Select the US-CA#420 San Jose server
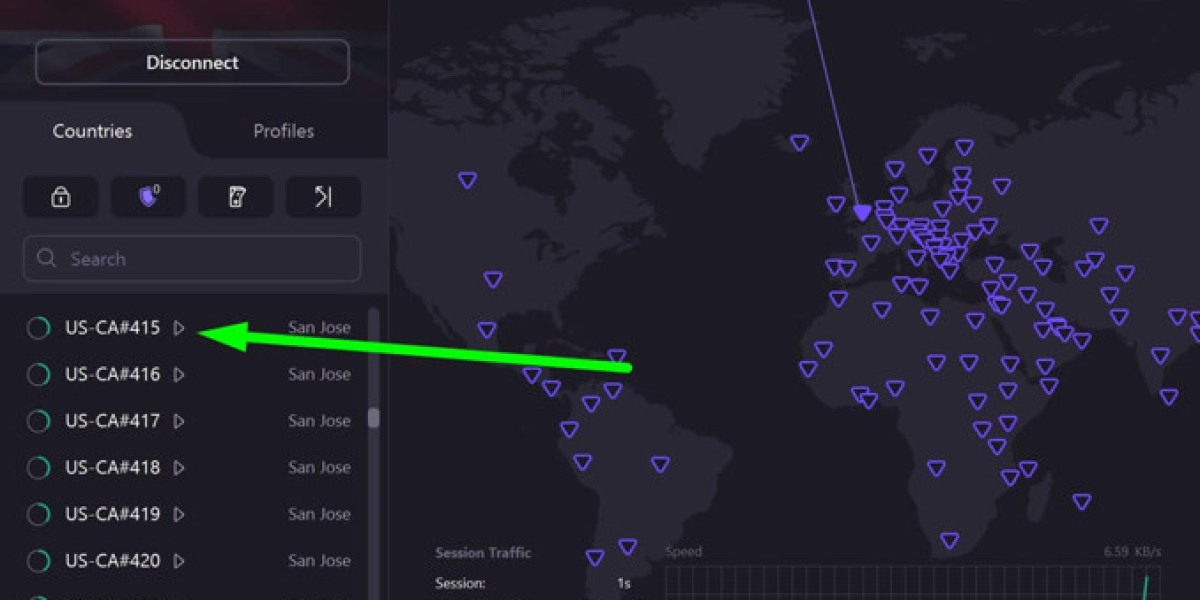Viewport: 1200px width, 600px height. 112,561
